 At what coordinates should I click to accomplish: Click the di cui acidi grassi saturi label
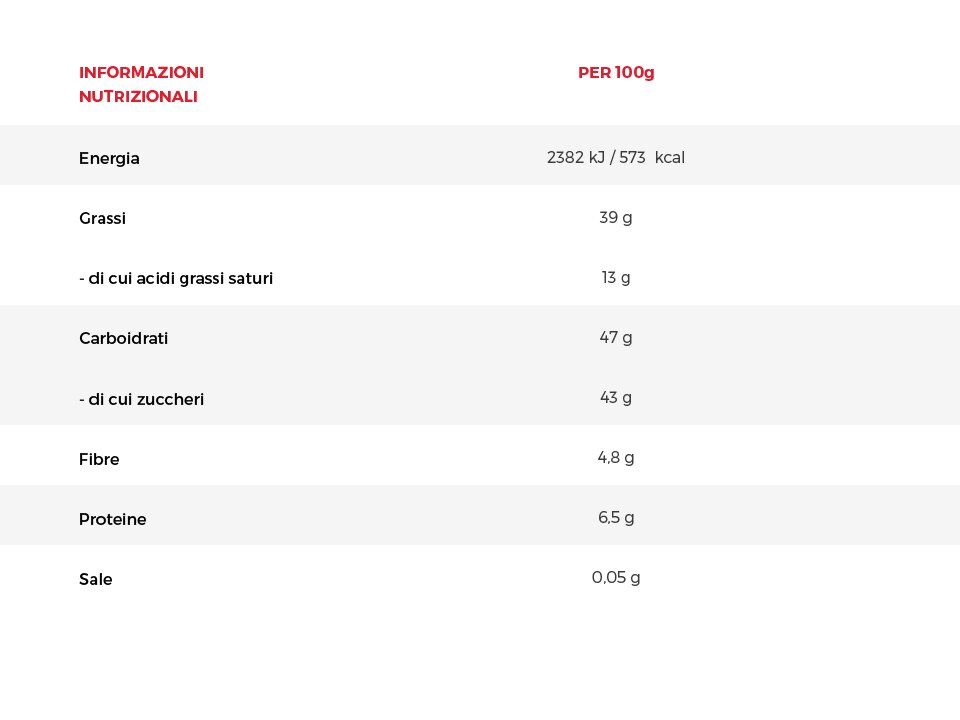(x=176, y=279)
